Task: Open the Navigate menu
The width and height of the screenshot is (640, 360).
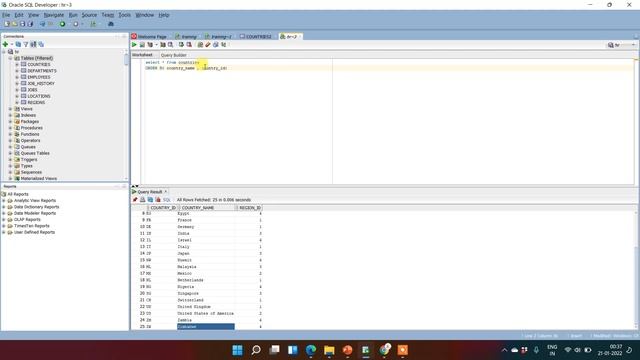Action: coord(54,15)
